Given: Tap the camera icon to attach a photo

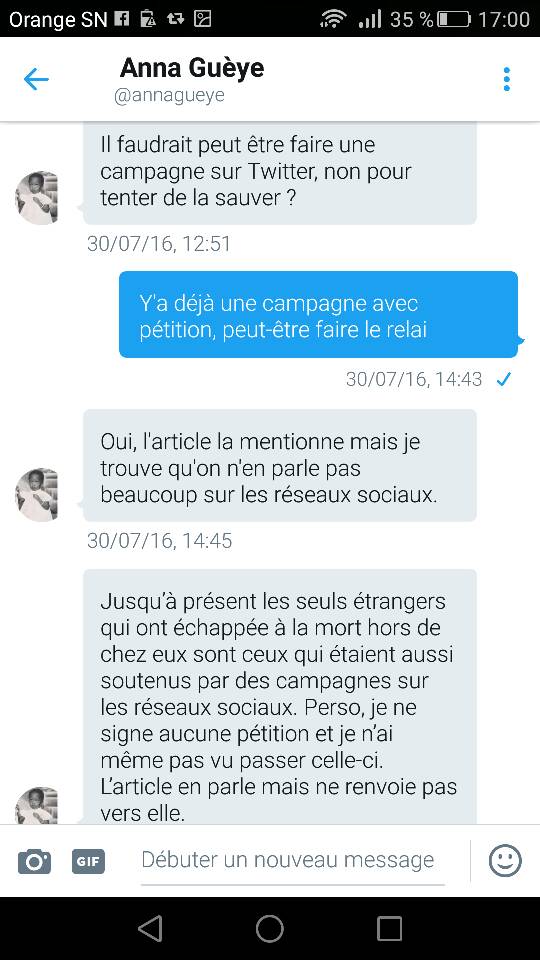Looking at the screenshot, I should (x=34, y=861).
